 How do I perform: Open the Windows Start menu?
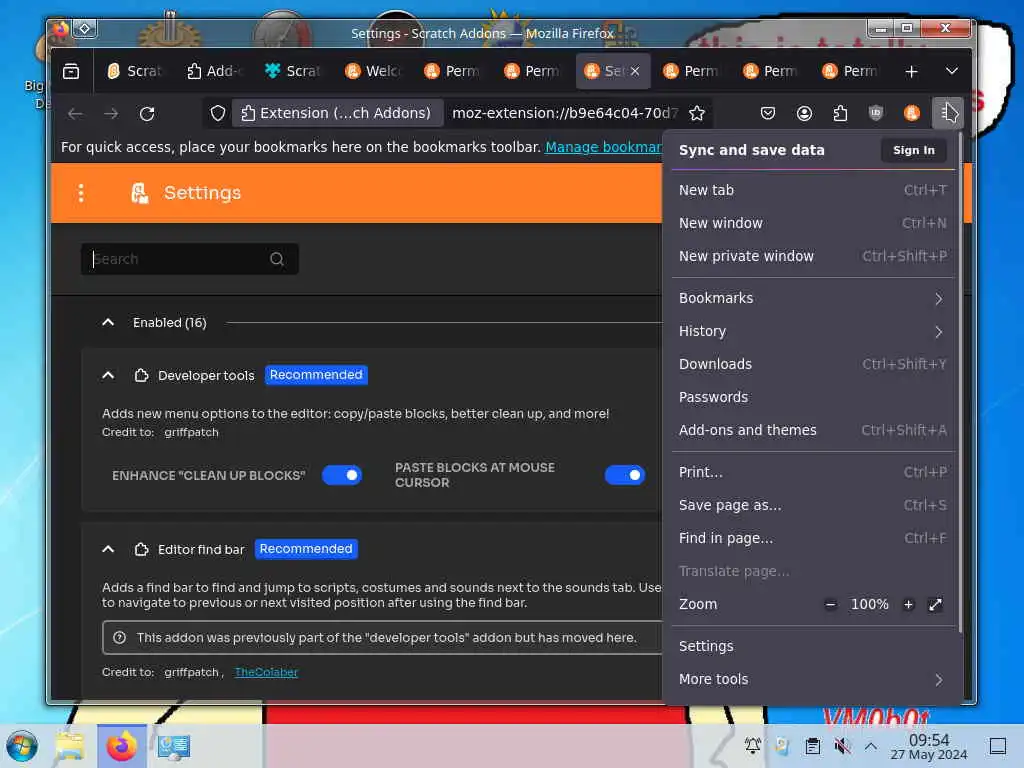22,746
